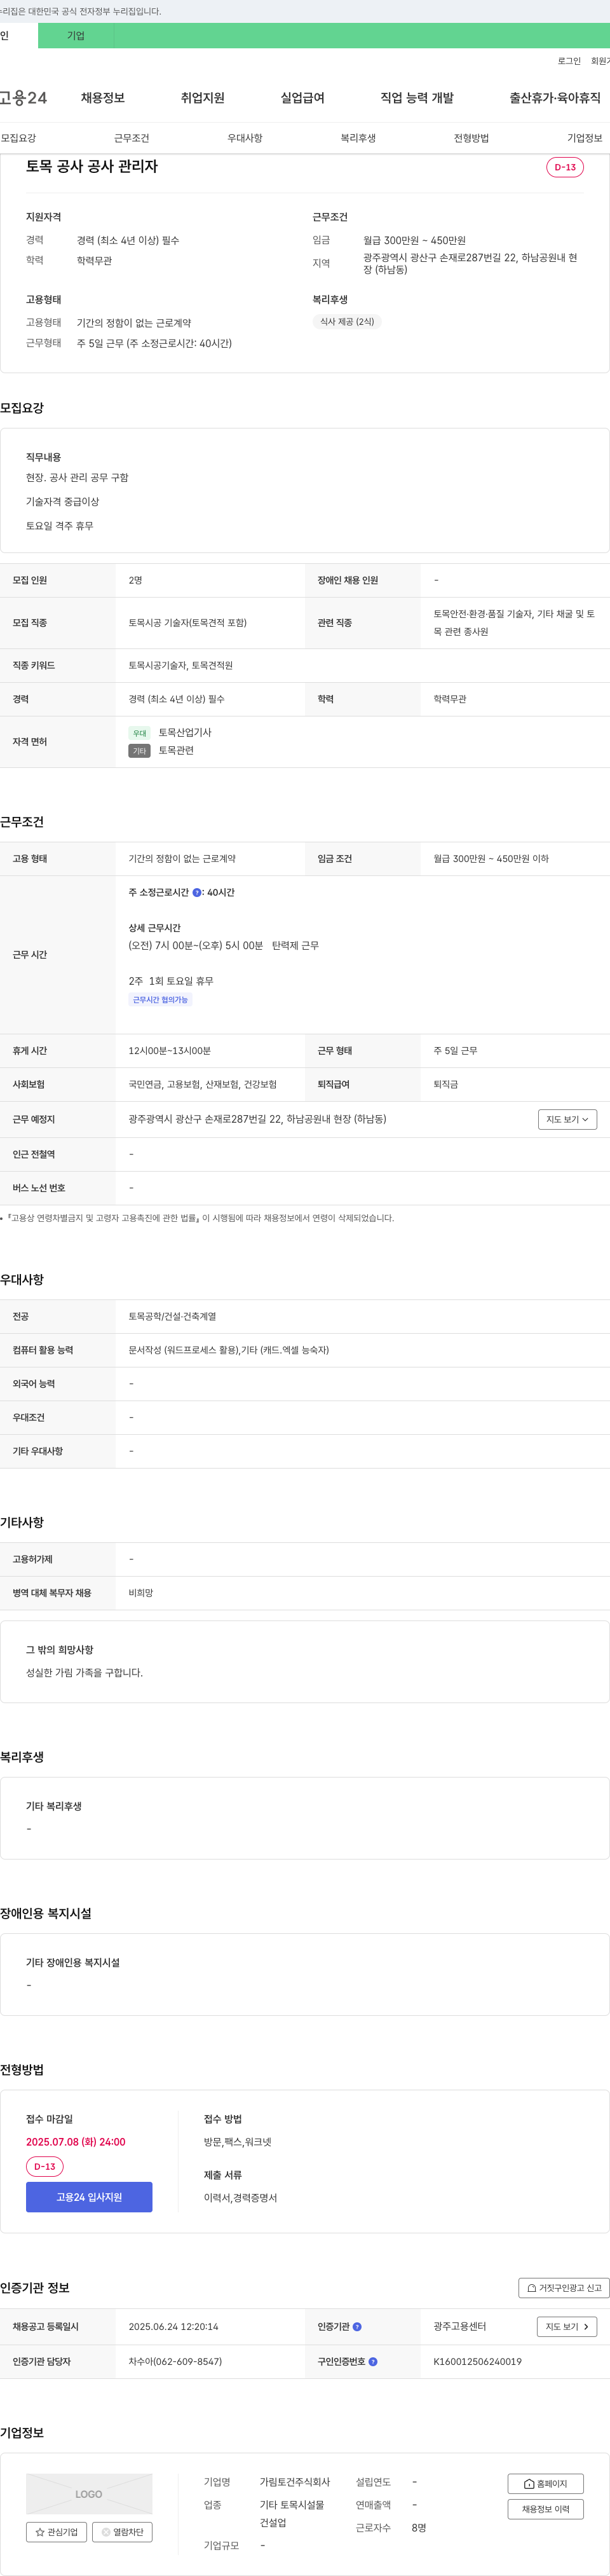The height and width of the screenshot is (2576, 610).
Task: Click the 로그인 link
Action: tap(569, 61)
